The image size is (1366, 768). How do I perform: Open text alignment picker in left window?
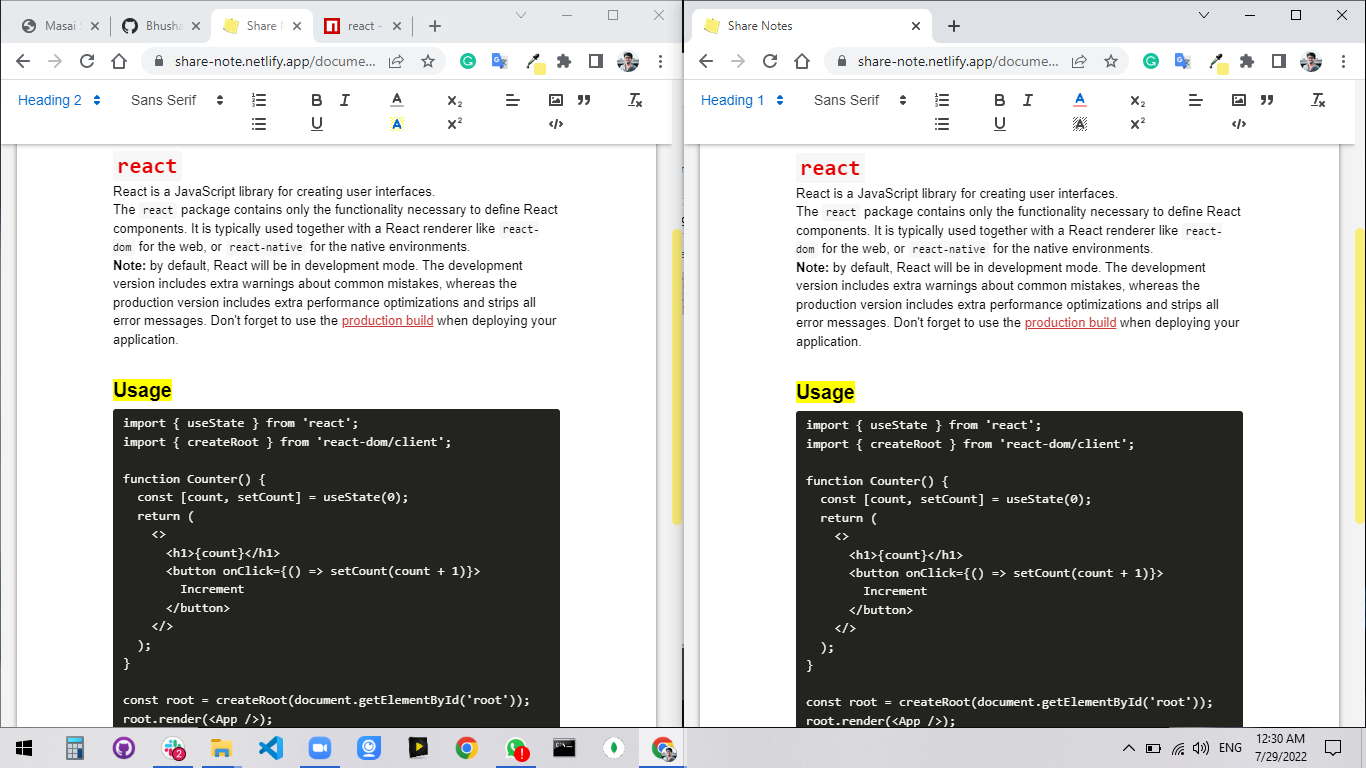point(513,100)
